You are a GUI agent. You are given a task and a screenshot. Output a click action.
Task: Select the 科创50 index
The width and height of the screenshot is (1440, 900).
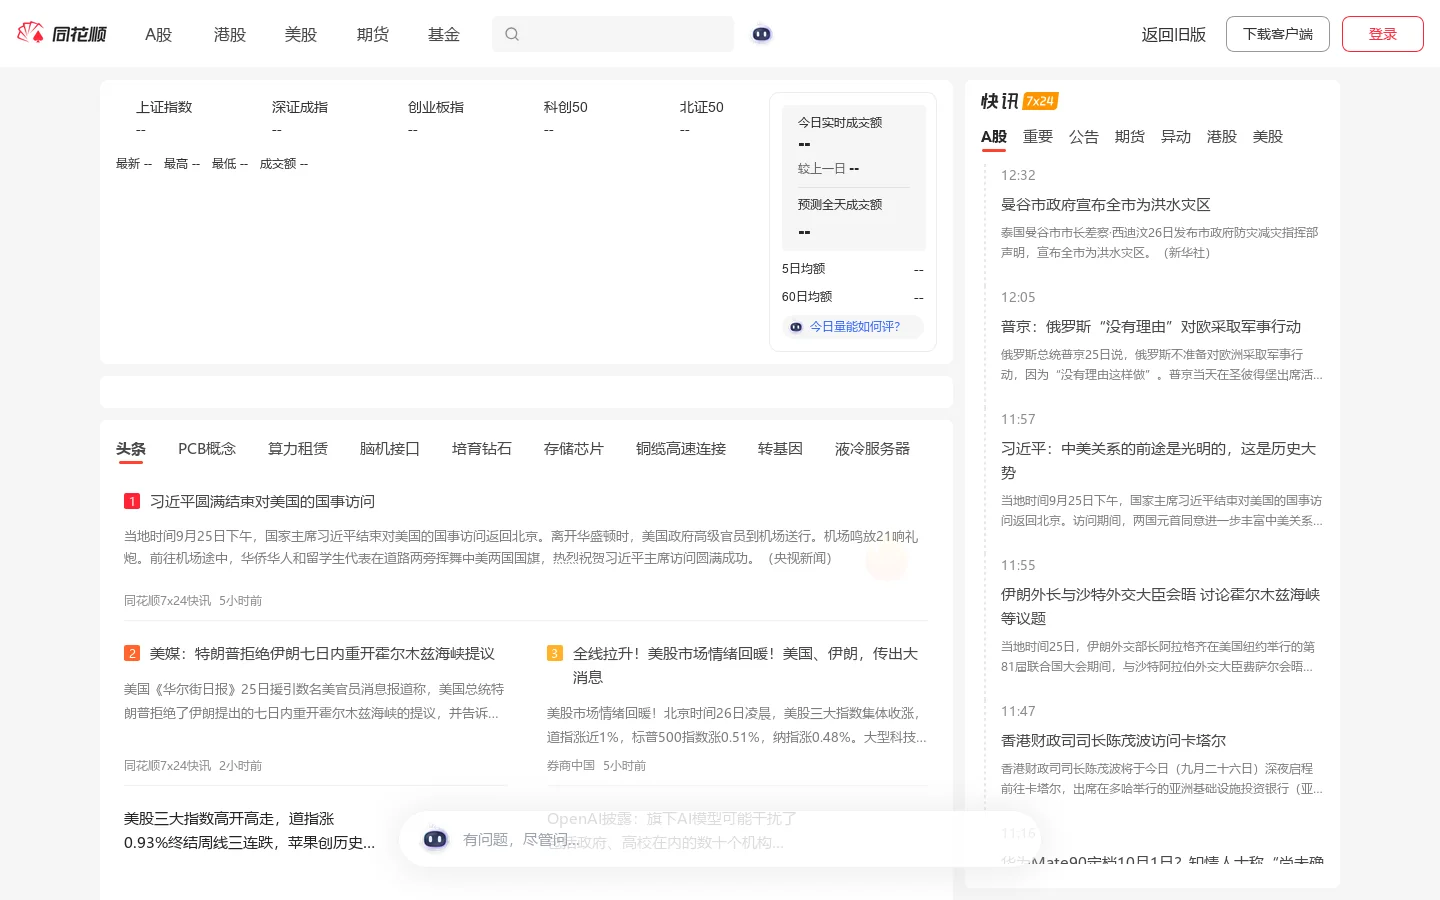click(x=566, y=107)
